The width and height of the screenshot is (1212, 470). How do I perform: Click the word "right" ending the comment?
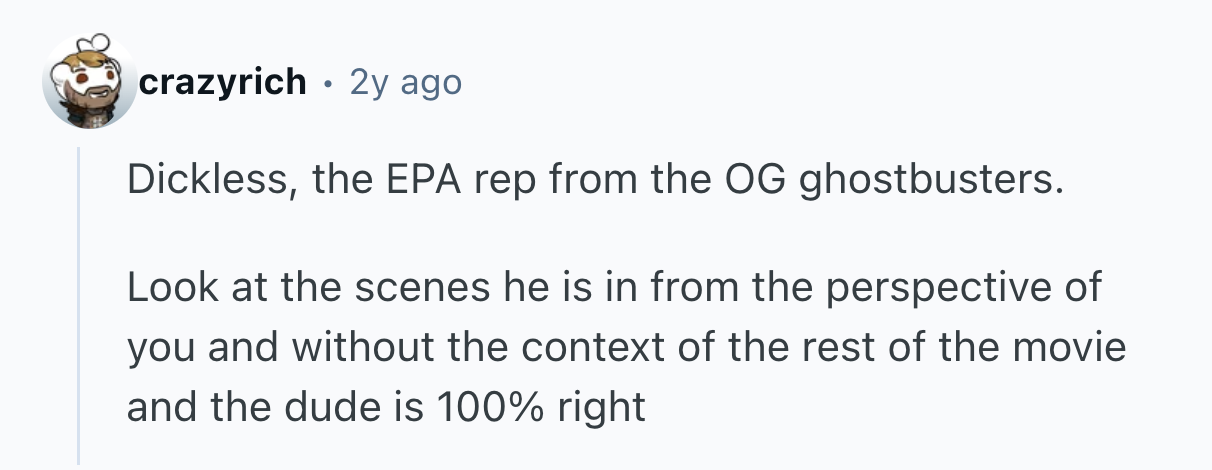click(604, 407)
